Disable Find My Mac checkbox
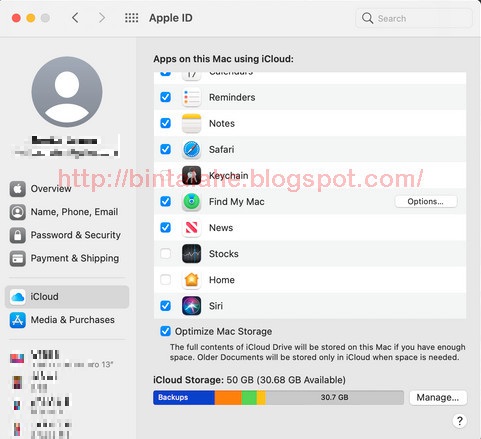This screenshot has width=481, height=439. pyautogui.click(x=165, y=201)
